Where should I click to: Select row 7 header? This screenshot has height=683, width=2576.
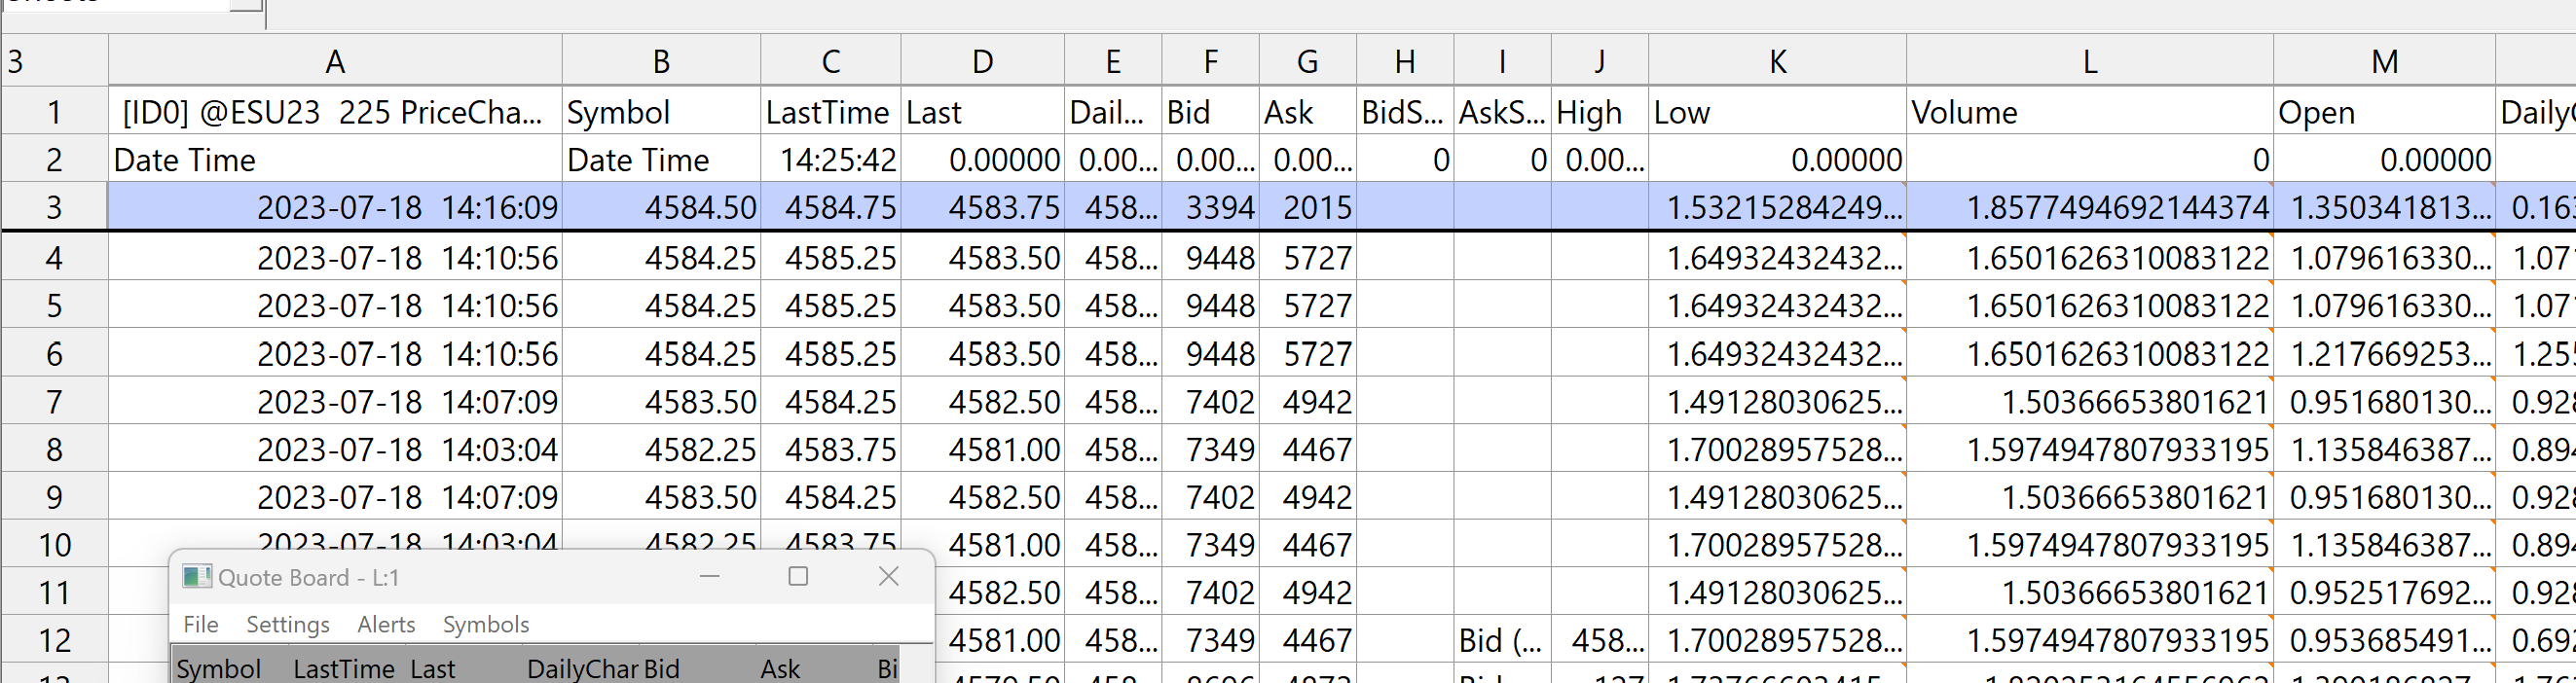click(x=54, y=402)
